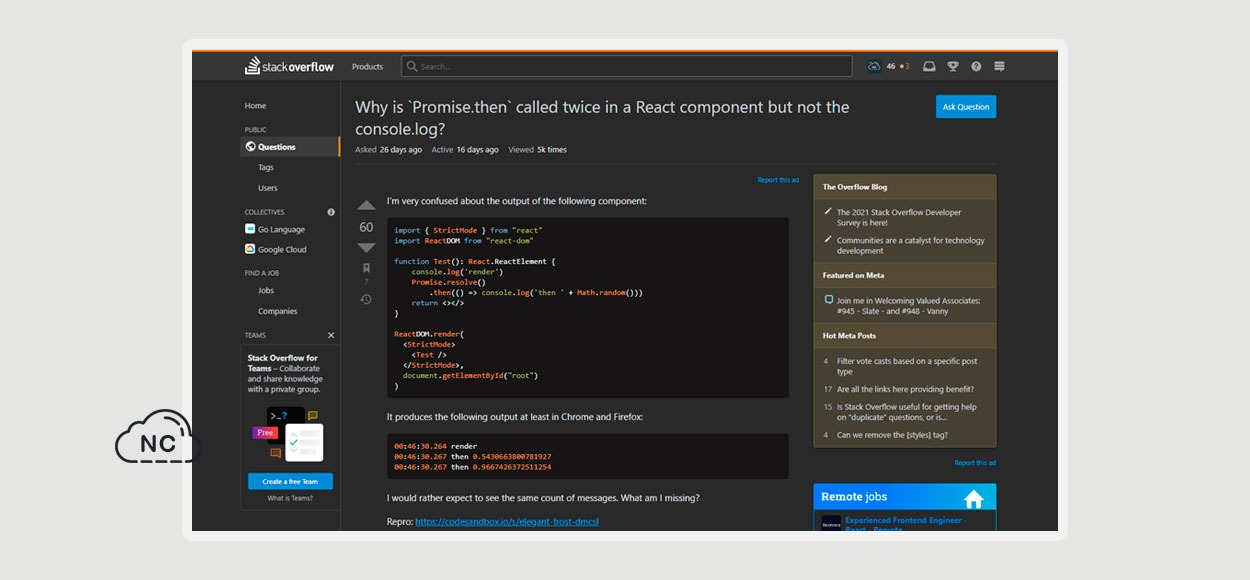Open the site switcher stack icon
Viewport: 1250px width, 580px height.
pyautogui.click(x=999, y=67)
